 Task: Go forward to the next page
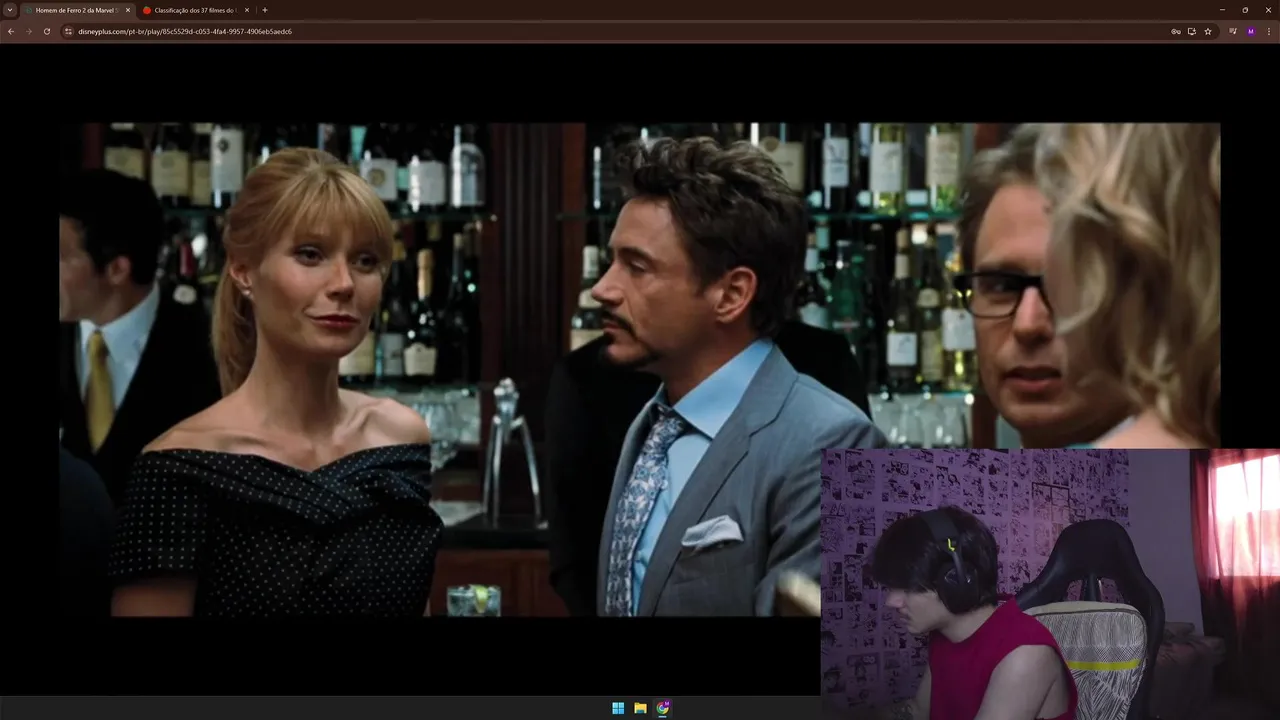28,31
